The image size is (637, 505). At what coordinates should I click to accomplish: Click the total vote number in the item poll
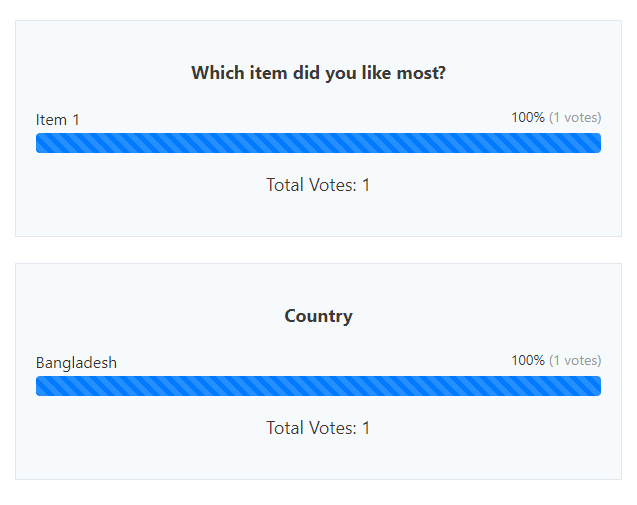(x=366, y=185)
